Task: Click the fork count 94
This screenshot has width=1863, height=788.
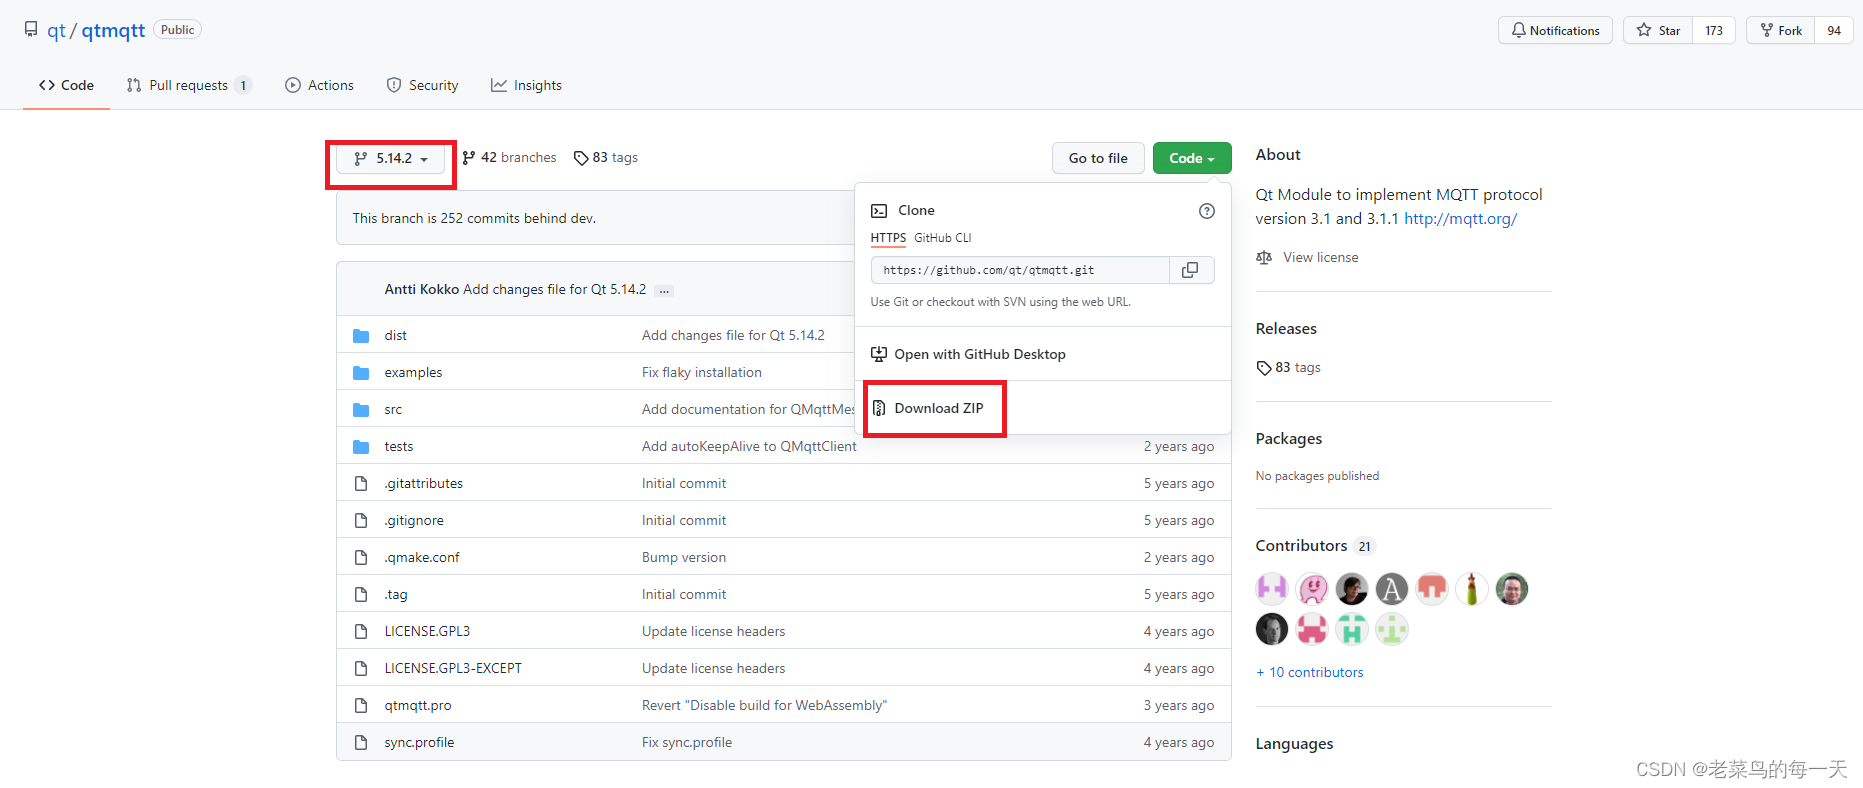Action: point(1834,30)
